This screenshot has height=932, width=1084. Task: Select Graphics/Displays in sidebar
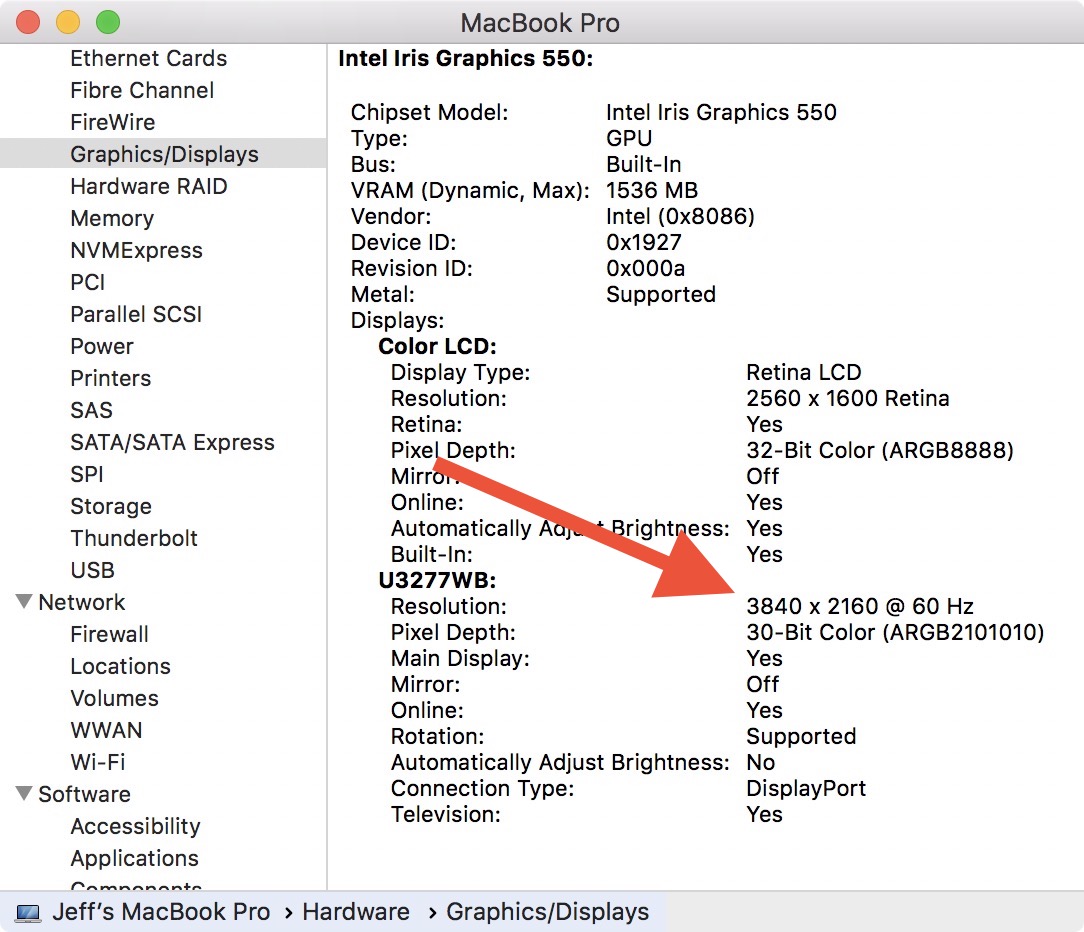pyautogui.click(x=164, y=154)
